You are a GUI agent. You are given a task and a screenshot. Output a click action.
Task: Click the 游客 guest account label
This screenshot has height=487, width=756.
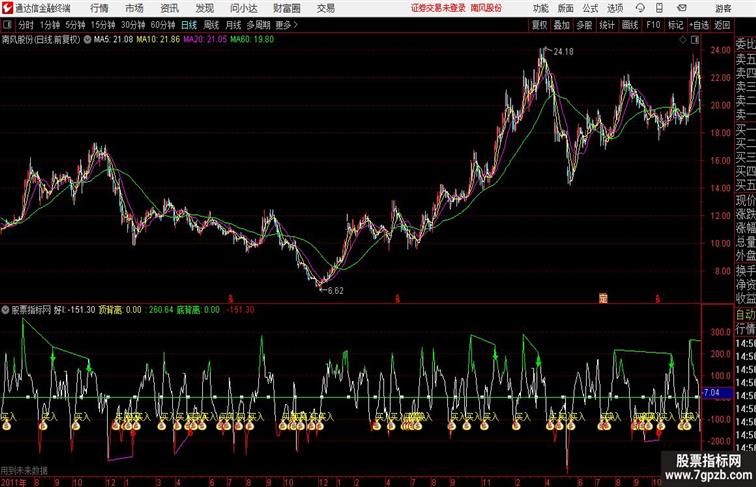coord(723,9)
